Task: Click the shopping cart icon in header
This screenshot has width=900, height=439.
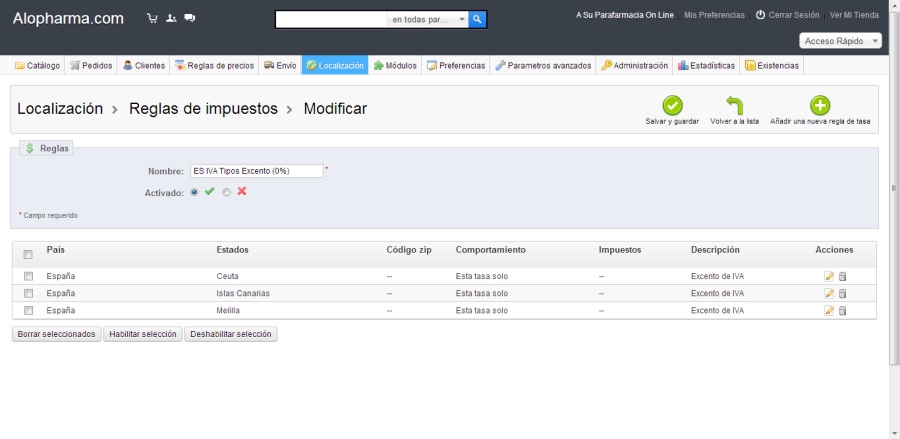Action: pos(152,18)
